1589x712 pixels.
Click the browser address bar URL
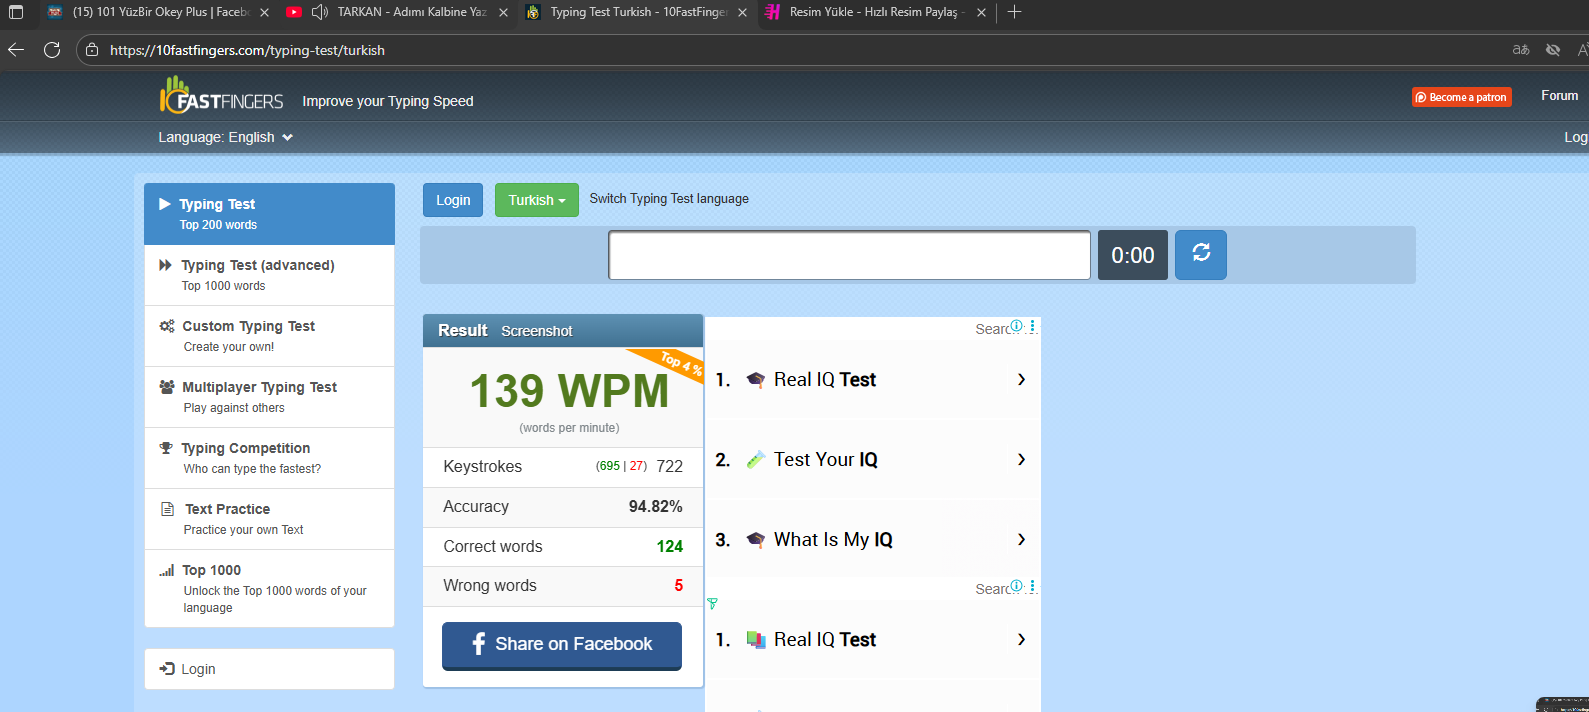(x=247, y=50)
